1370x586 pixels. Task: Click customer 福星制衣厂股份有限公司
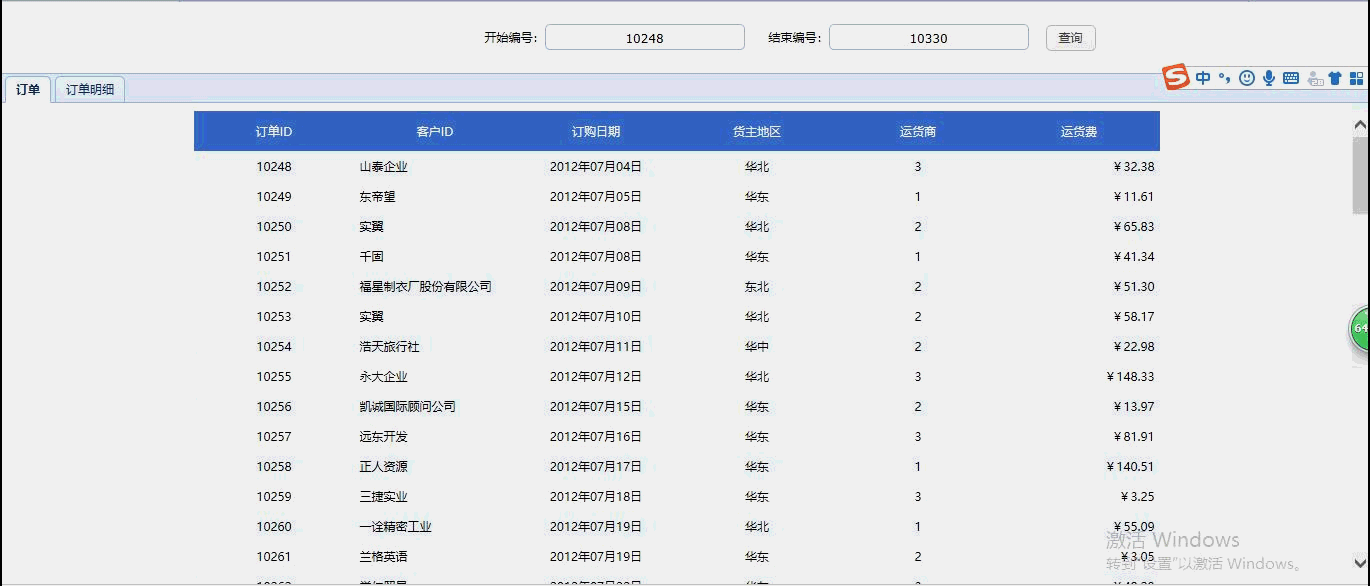426,287
